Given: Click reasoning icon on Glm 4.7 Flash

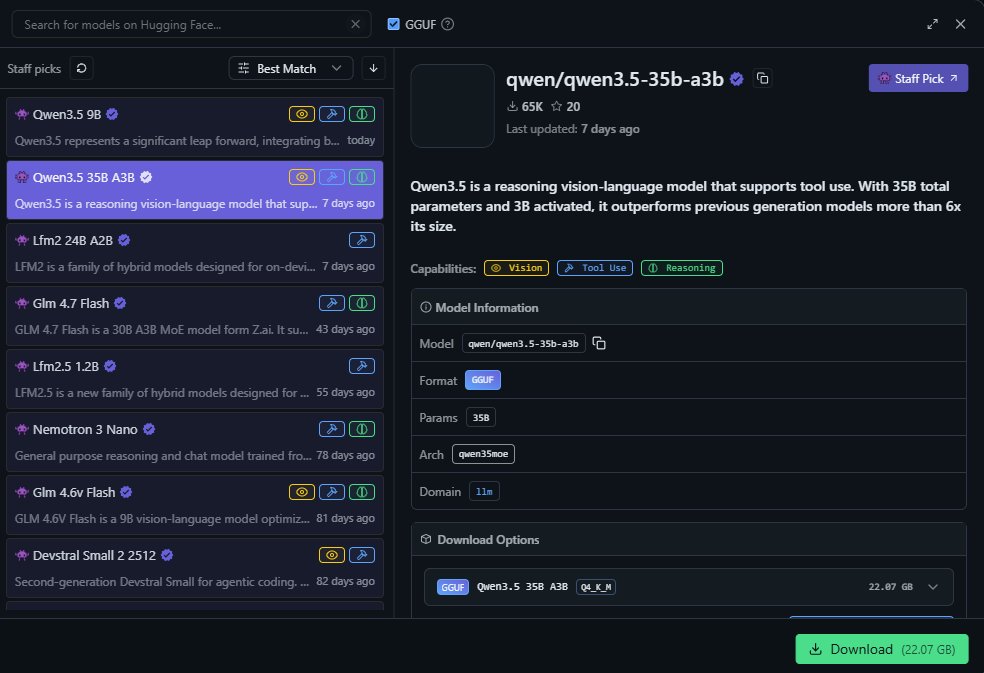Looking at the screenshot, I should 362,303.
